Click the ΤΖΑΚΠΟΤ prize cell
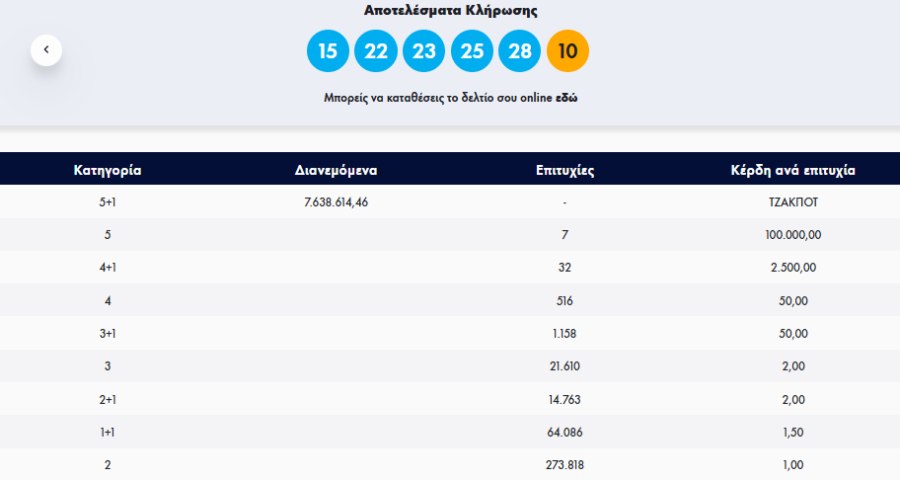Viewport: 900px width, 480px height. click(x=793, y=202)
